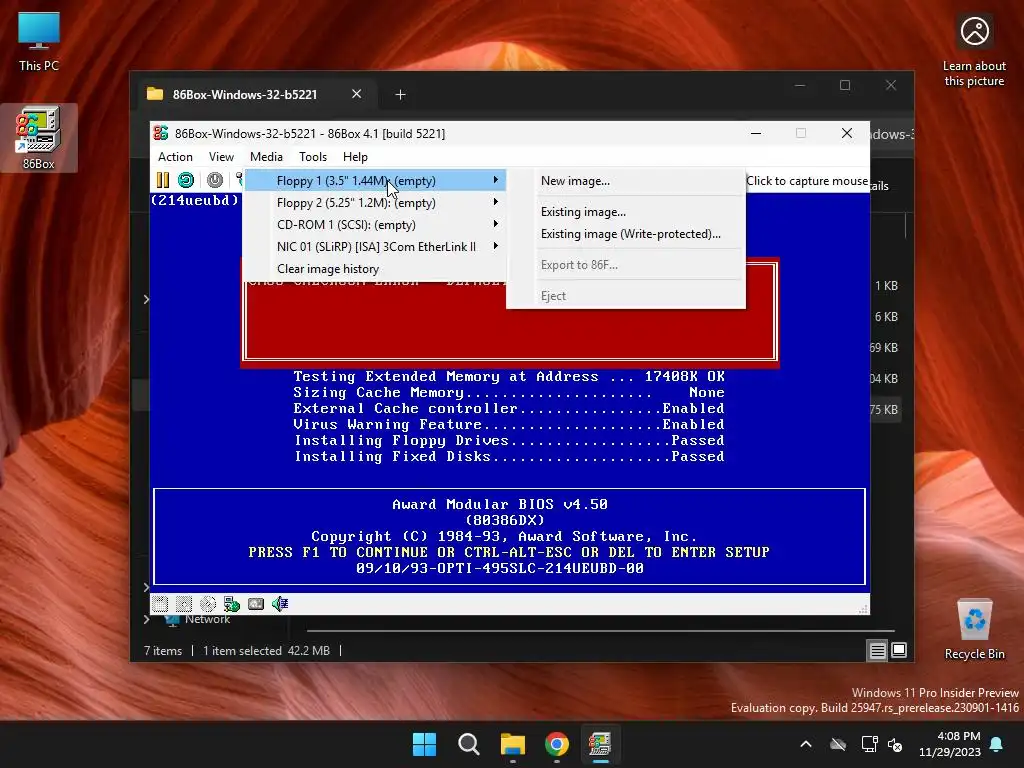This screenshot has width=1024, height=768.
Task: Choose New image... for Floppy 1
Action: [x=626, y=181]
